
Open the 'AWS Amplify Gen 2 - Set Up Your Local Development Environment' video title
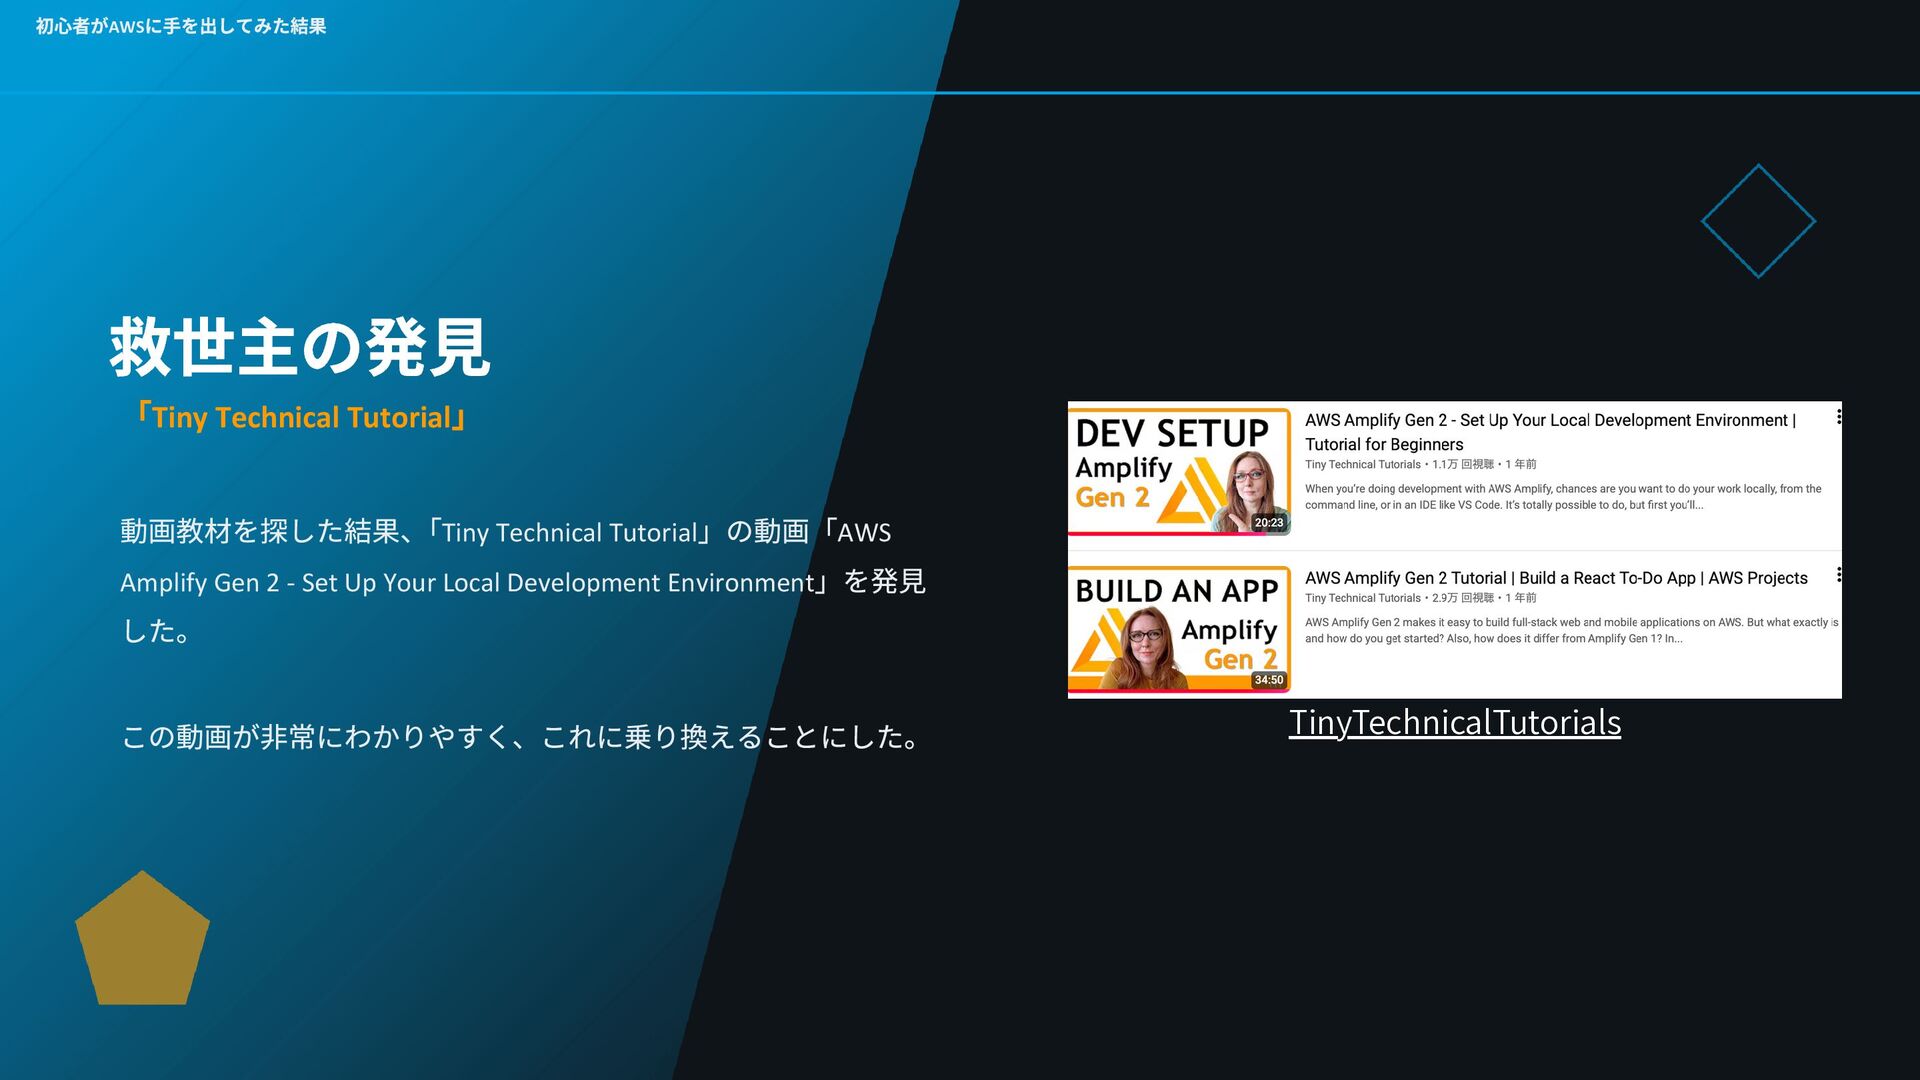(1549, 421)
